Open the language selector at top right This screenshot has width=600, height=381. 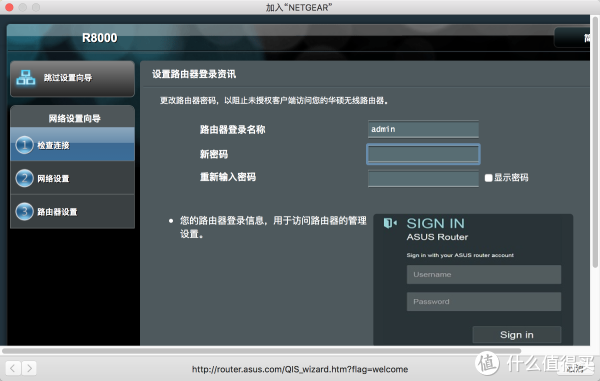coord(572,38)
